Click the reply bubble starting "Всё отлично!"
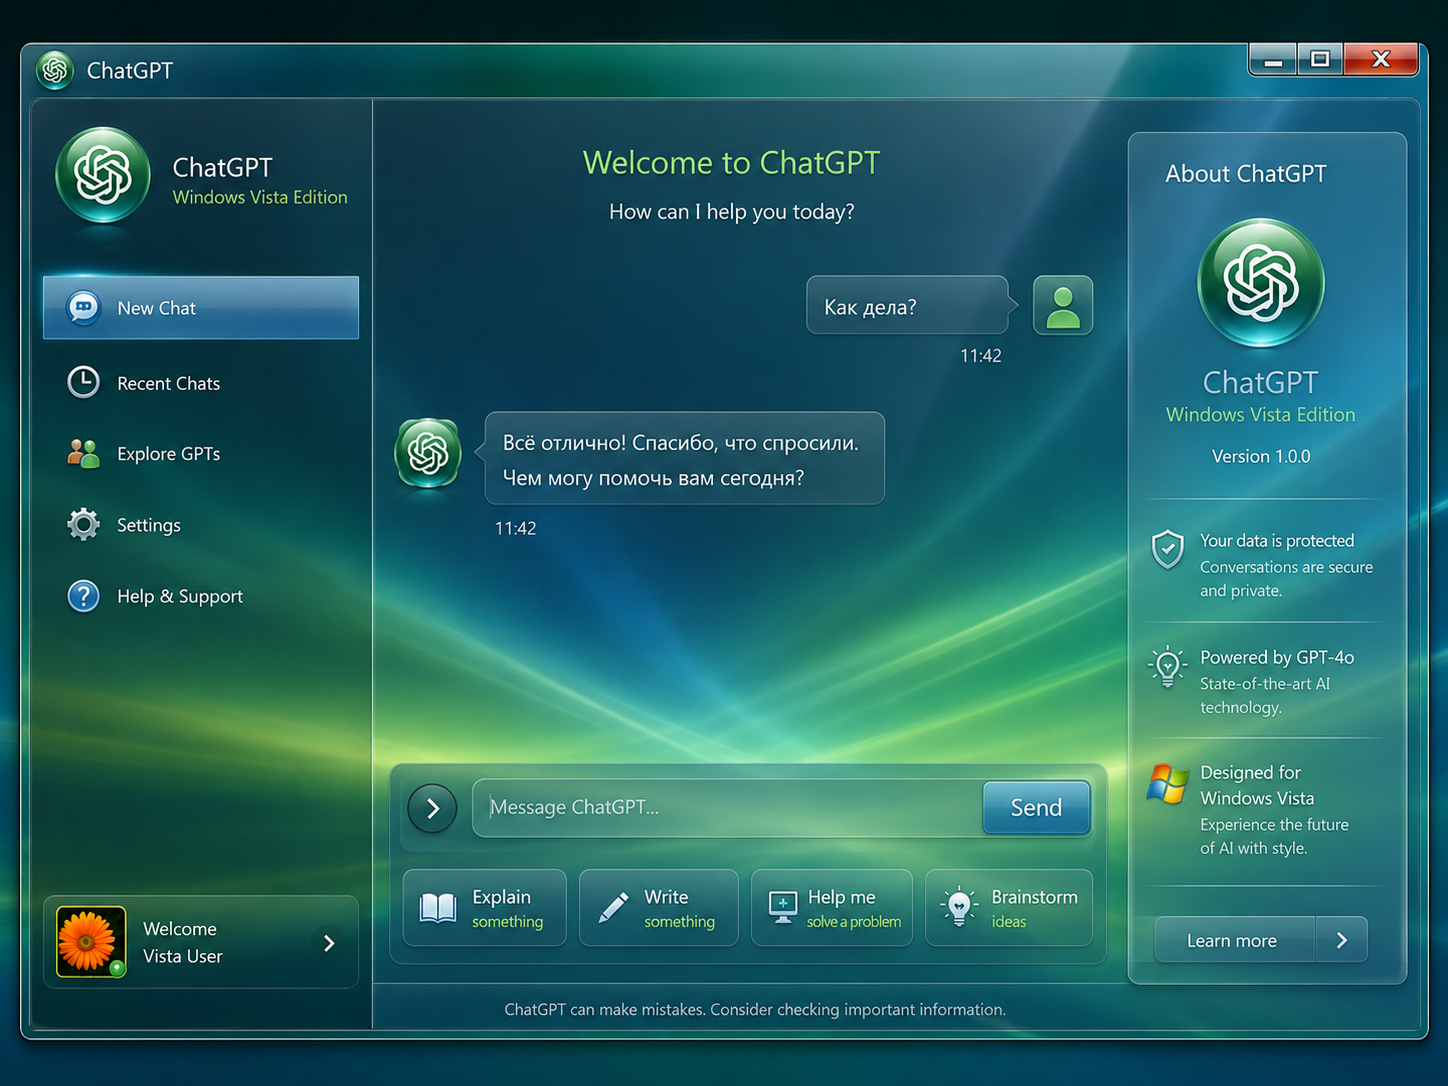This screenshot has height=1086, width=1448. point(685,459)
